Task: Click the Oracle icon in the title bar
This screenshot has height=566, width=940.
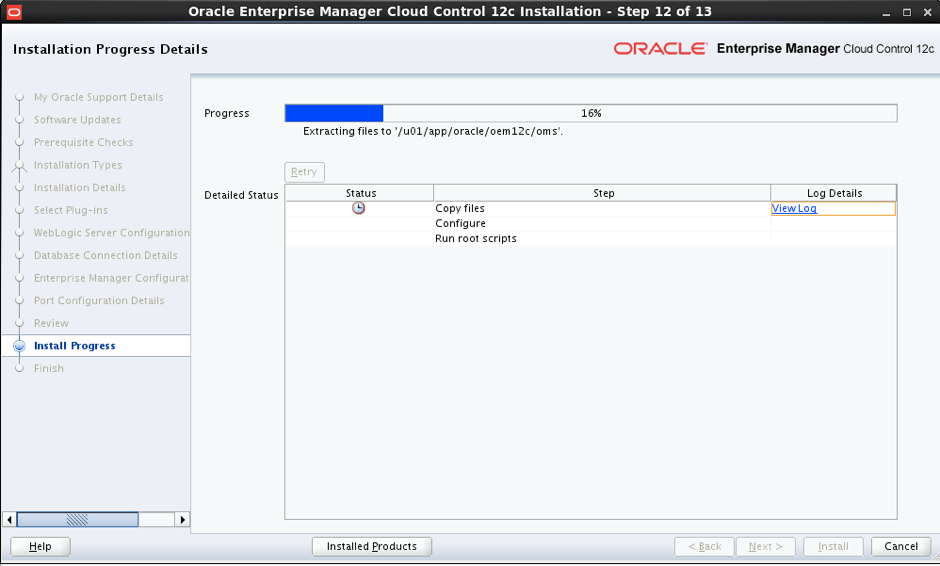Action: (x=14, y=11)
